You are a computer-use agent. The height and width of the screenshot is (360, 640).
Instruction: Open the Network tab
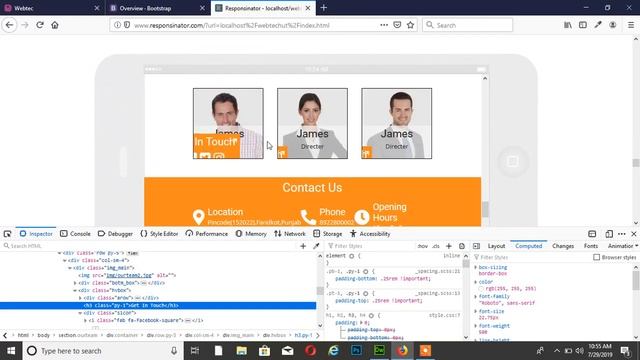pos(290,234)
